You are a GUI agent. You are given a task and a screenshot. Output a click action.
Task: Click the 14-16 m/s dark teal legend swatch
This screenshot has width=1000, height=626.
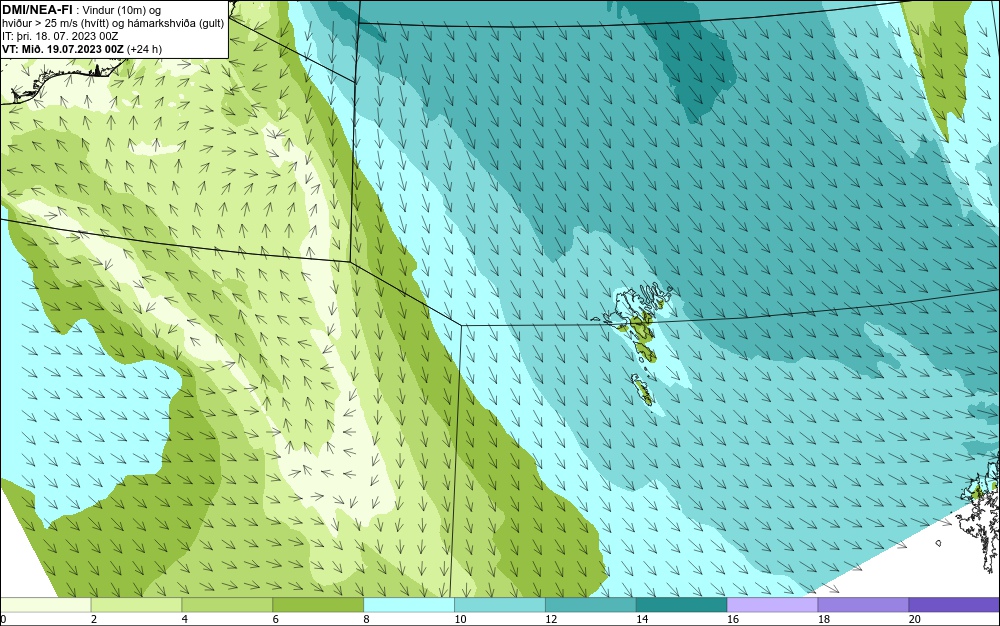click(682, 604)
